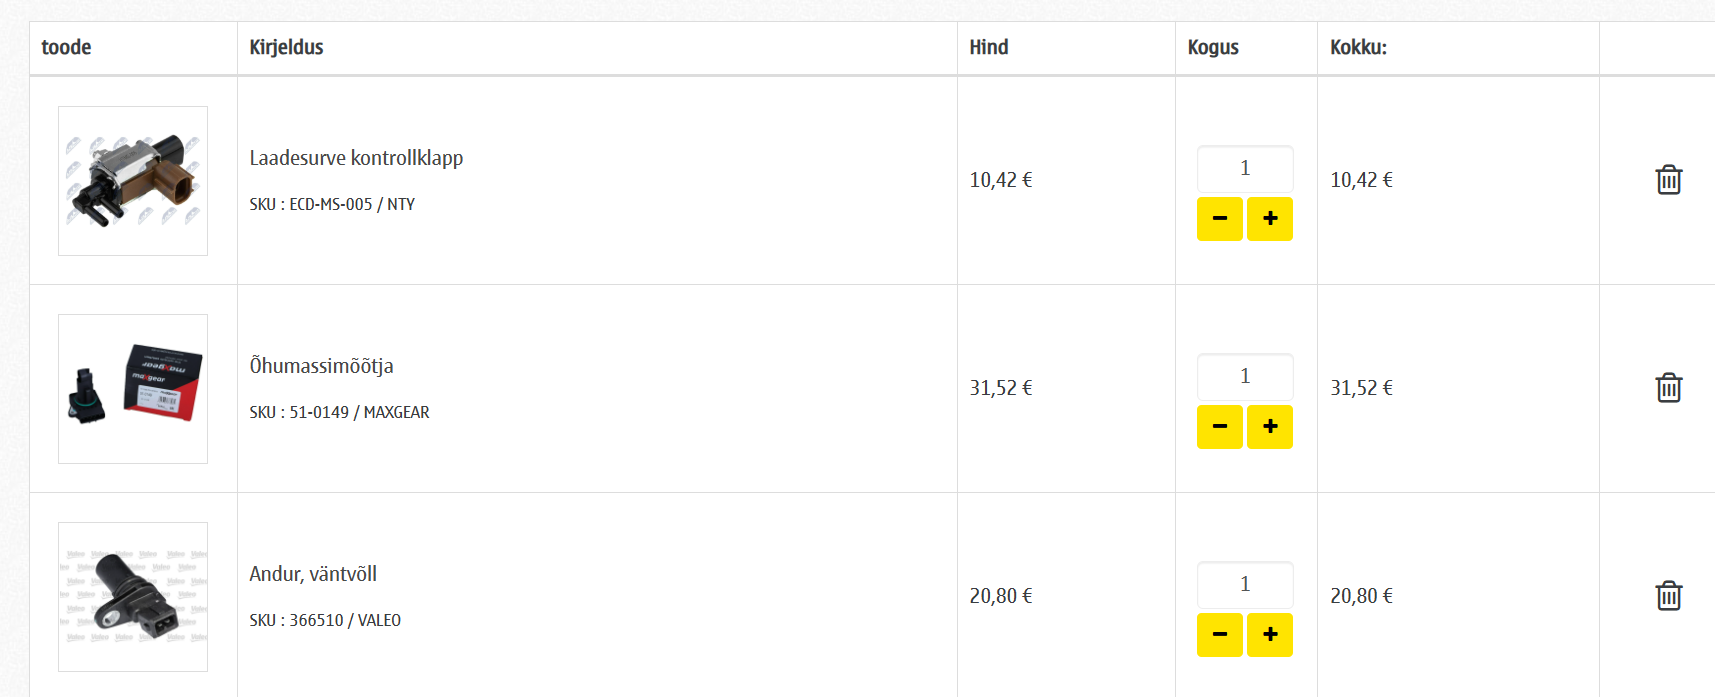Open Laadesurve kontrollklapp product link
This screenshot has height=697, width=1715.
tap(356, 158)
